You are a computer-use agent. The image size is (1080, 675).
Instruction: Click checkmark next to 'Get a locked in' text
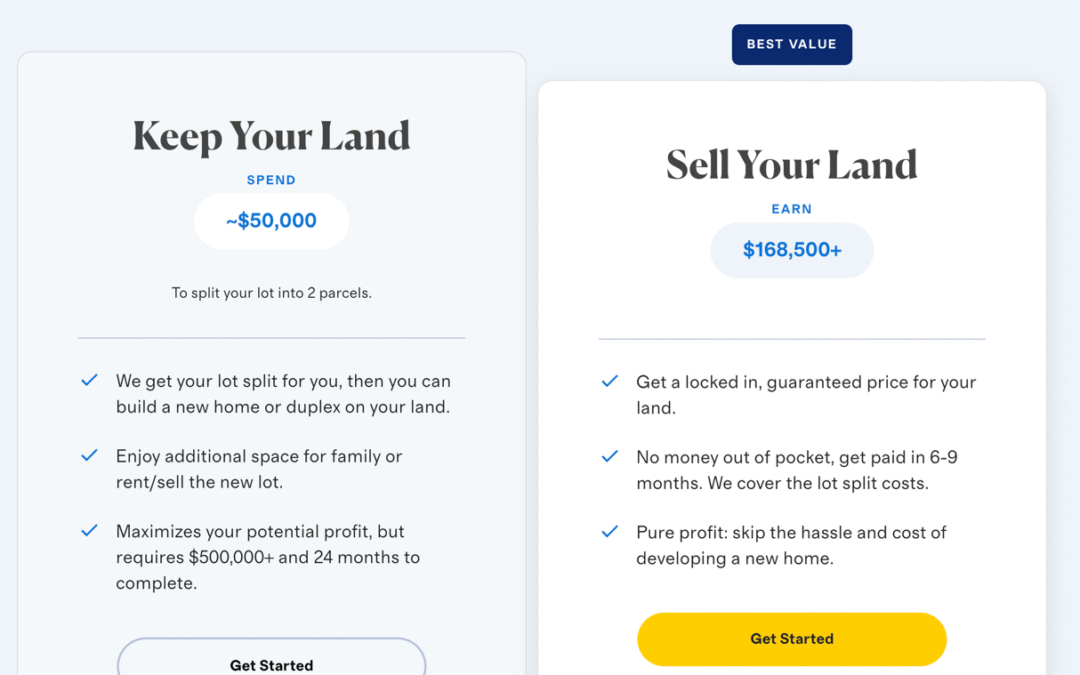(610, 381)
